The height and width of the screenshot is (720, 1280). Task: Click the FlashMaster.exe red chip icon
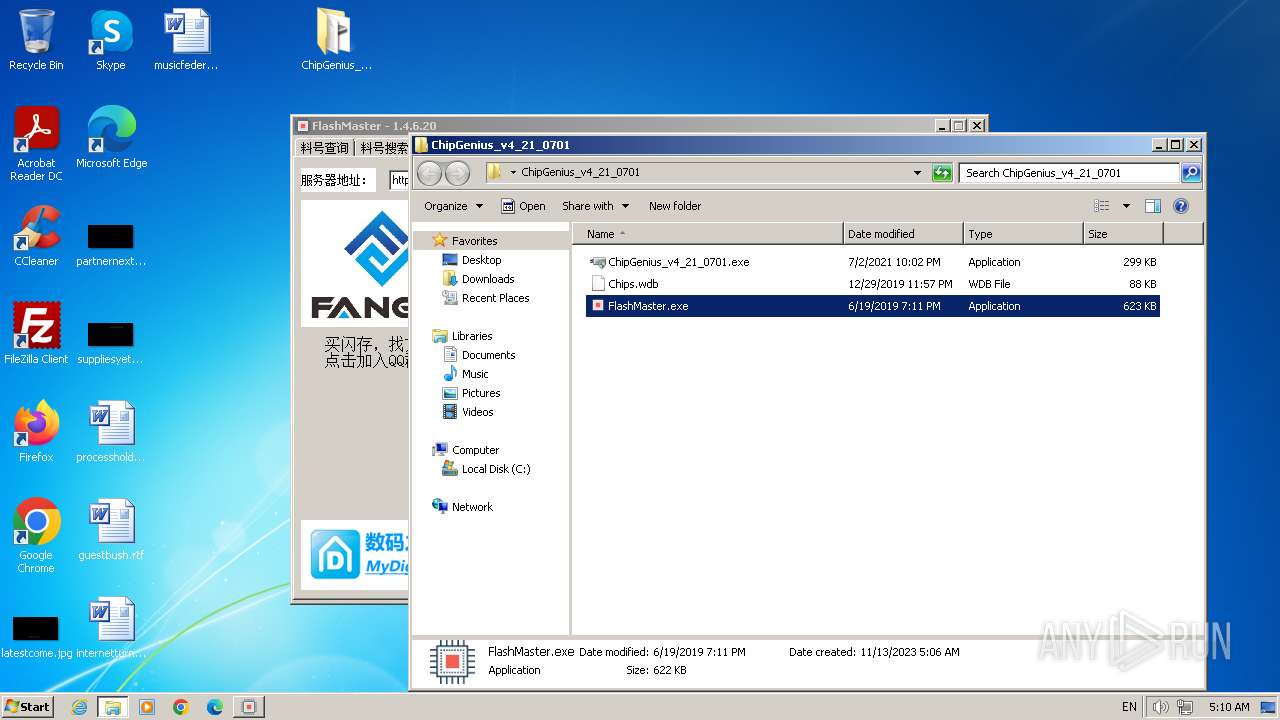pos(598,306)
